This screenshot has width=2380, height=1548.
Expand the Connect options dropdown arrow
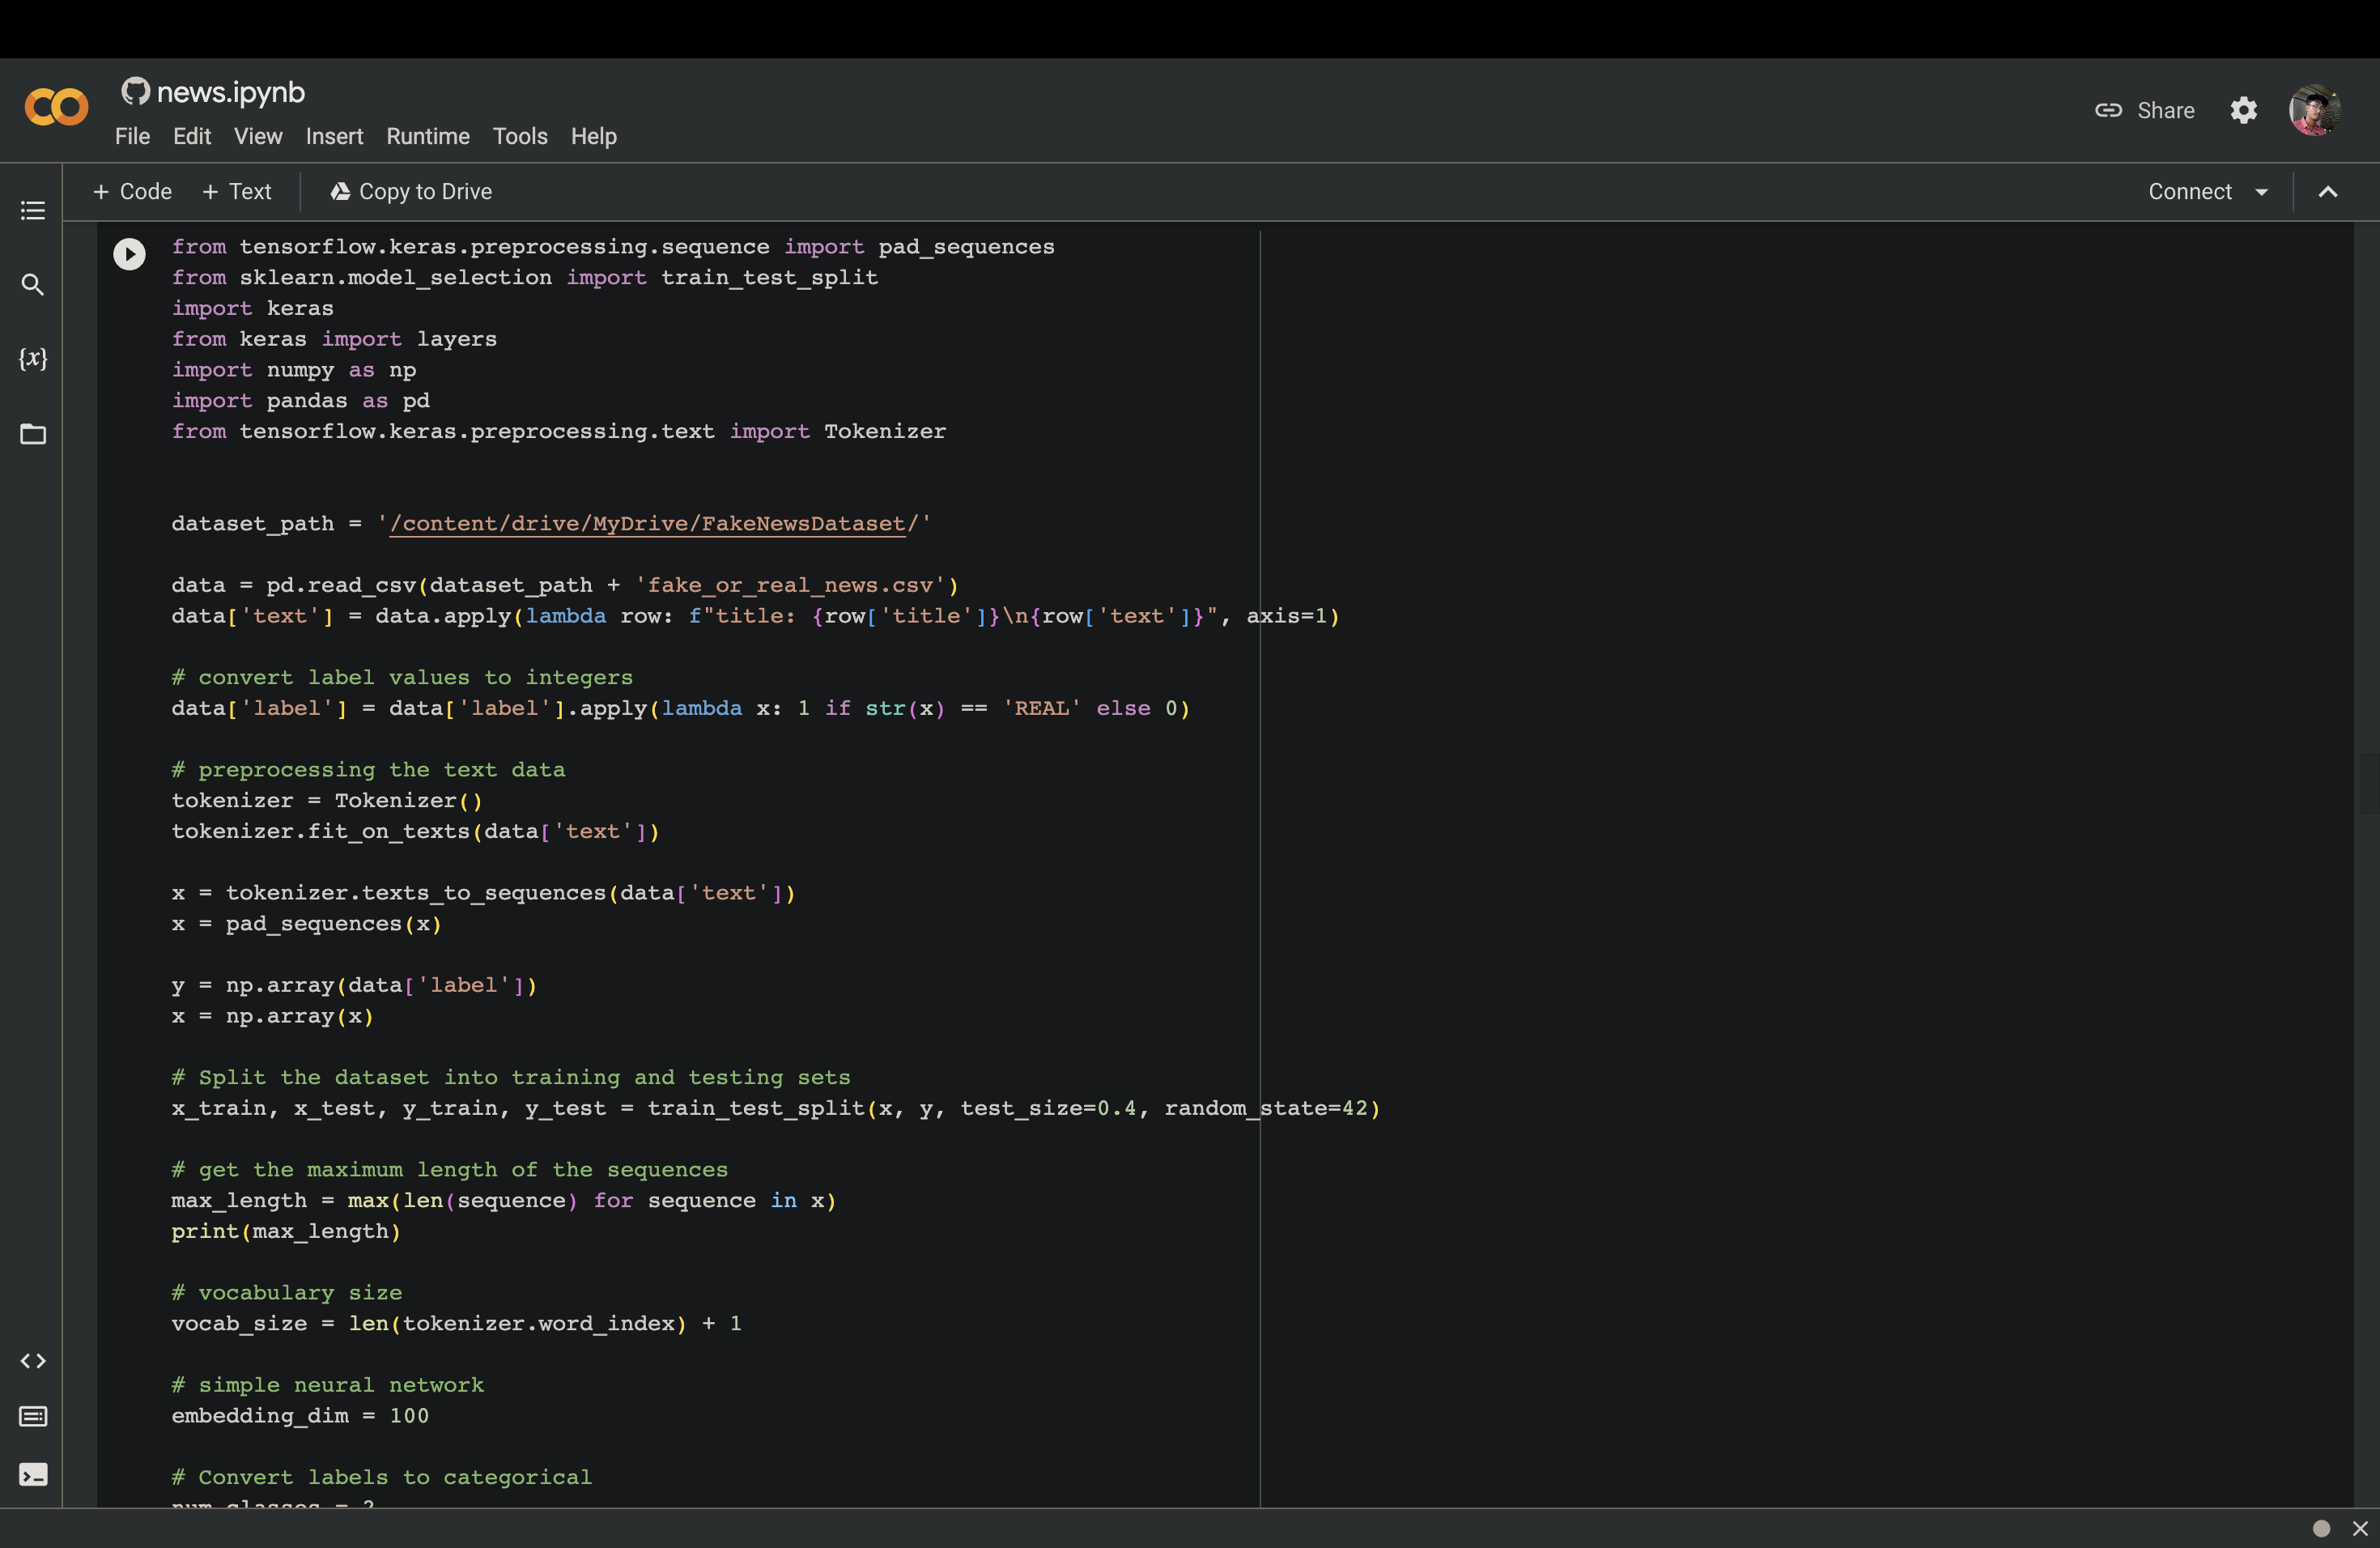[x=2262, y=192]
